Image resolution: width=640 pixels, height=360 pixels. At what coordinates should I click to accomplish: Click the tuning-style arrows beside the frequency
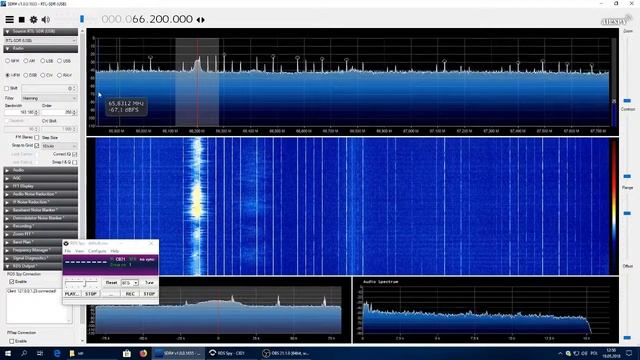click(201, 20)
